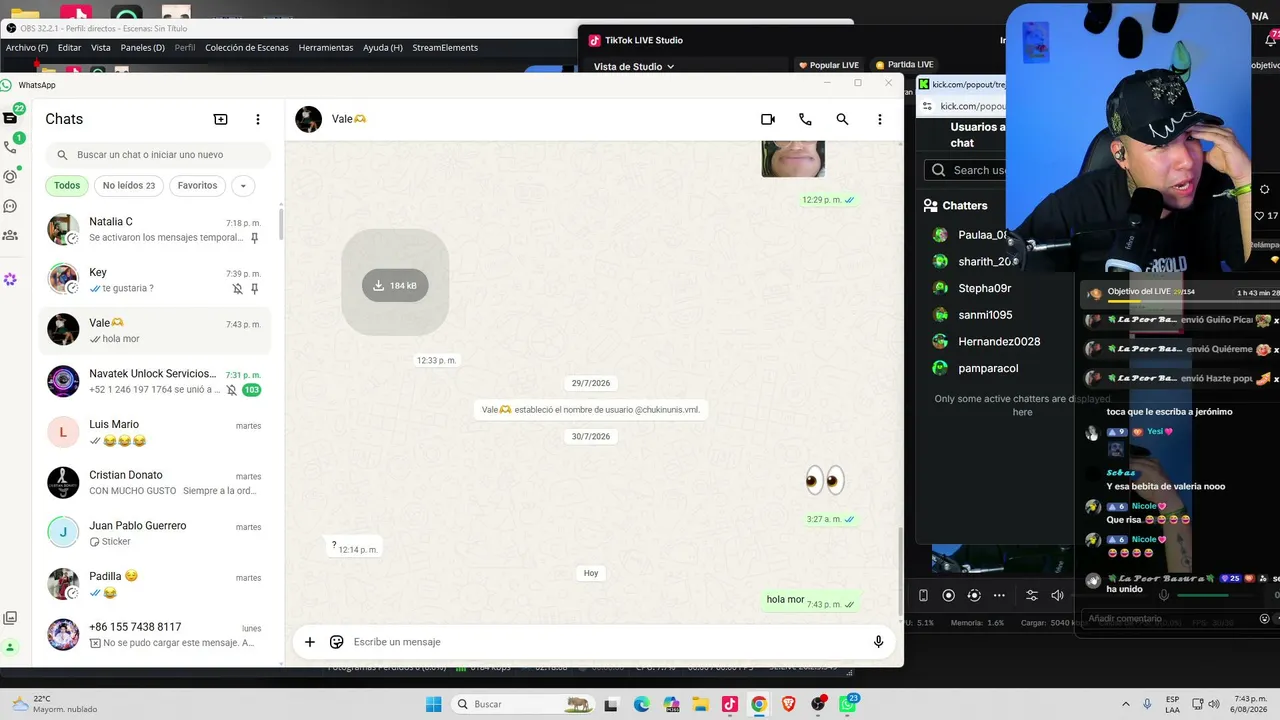Open the Calls section in WhatsApp sidebar
Viewport: 1280px width, 720px height.
[x=10, y=147]
